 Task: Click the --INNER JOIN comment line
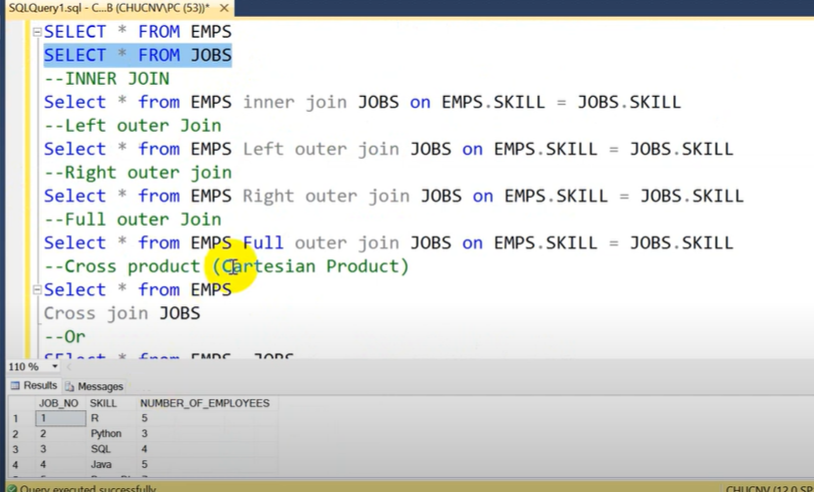(x=106, y=79)
